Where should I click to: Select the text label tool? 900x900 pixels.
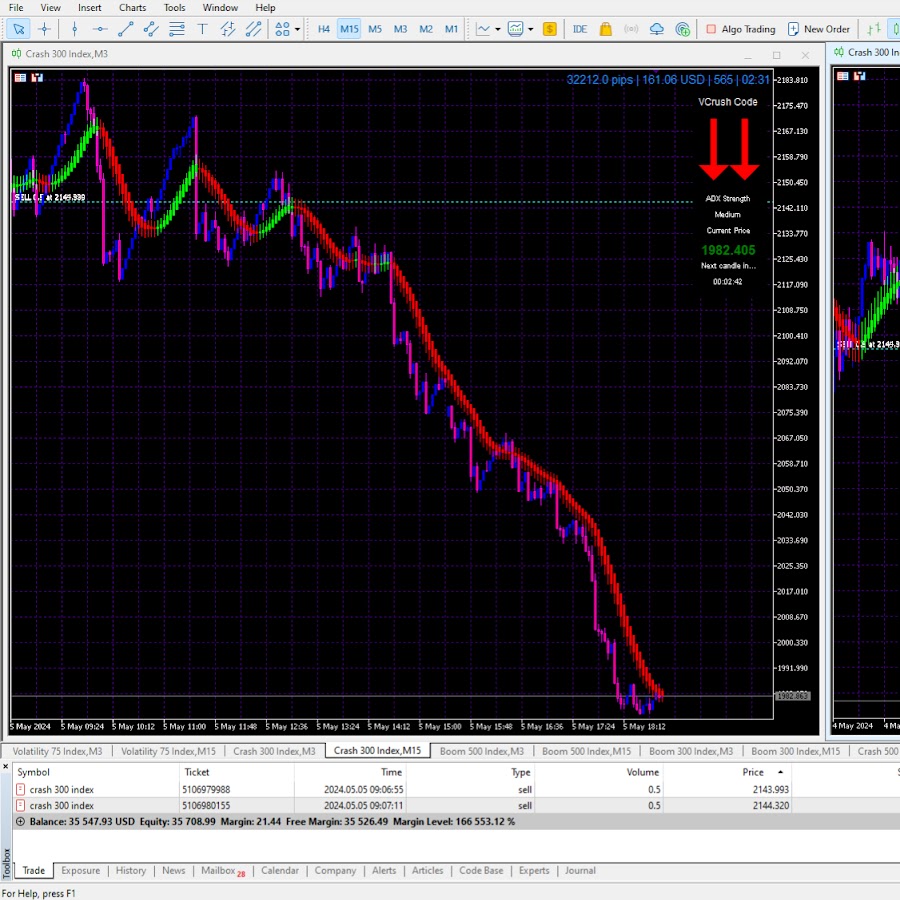click(x=204, y=29)
